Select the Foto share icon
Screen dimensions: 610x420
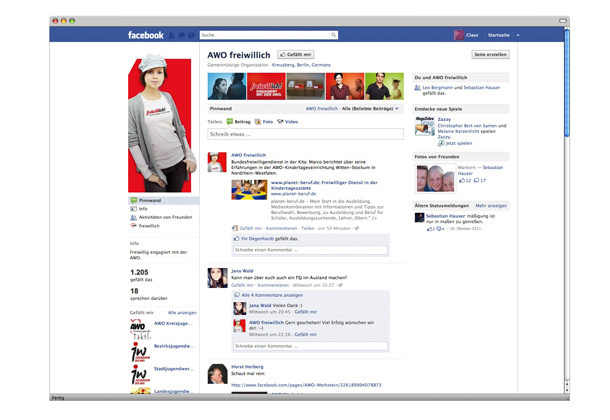coord(256,121)
